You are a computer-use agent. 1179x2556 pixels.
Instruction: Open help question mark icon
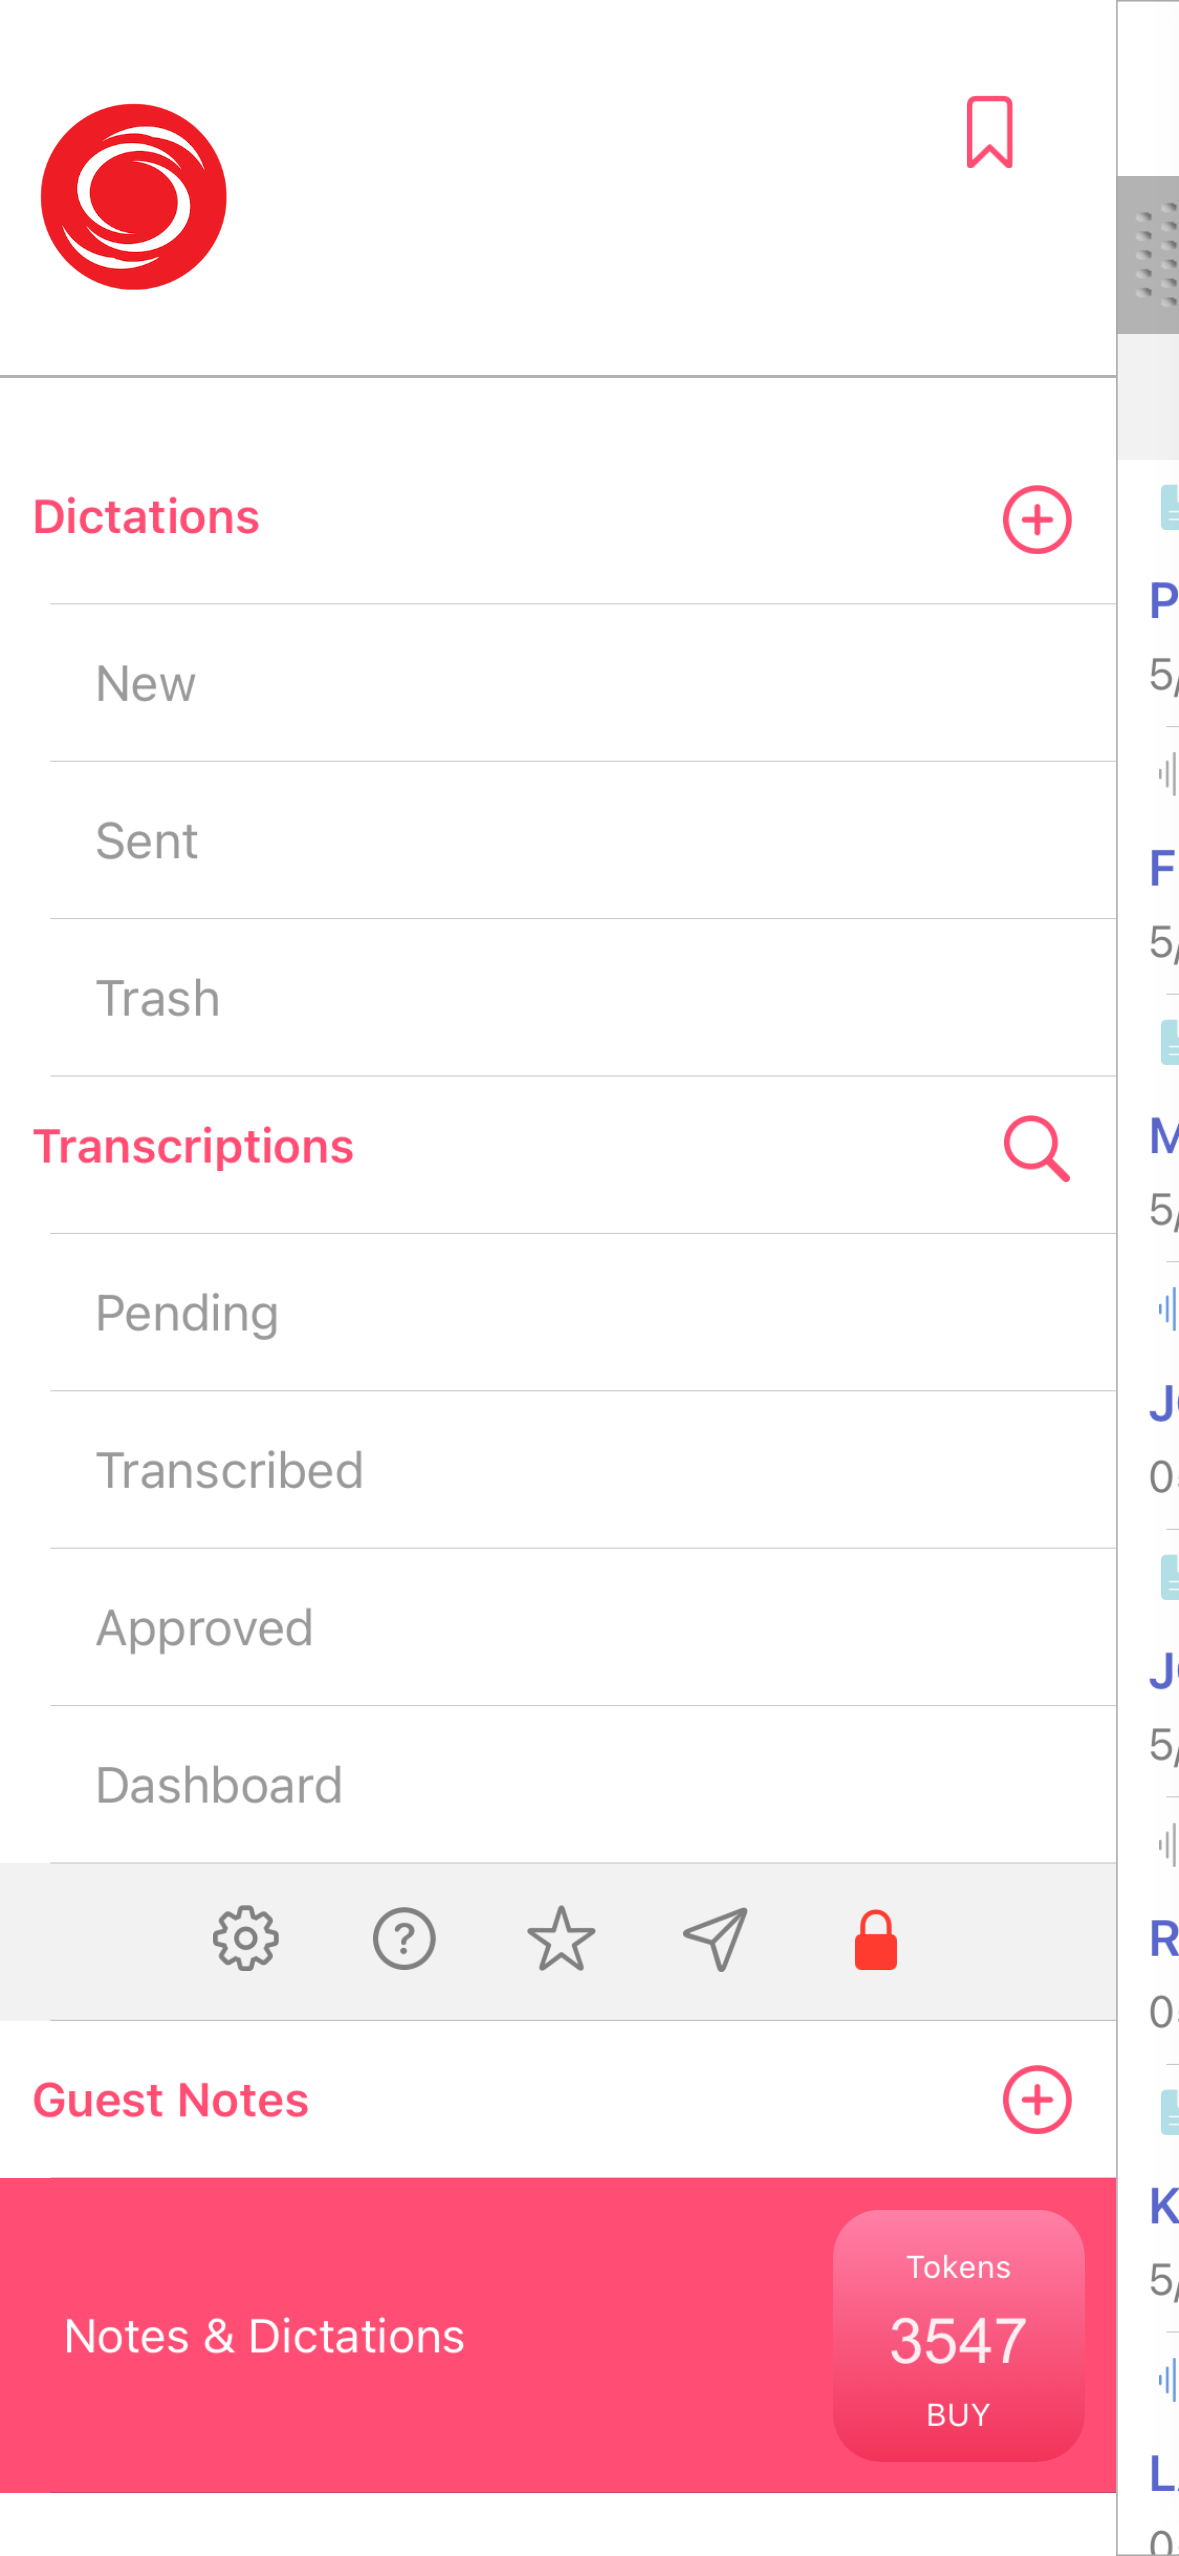(x=404, y=1938)
